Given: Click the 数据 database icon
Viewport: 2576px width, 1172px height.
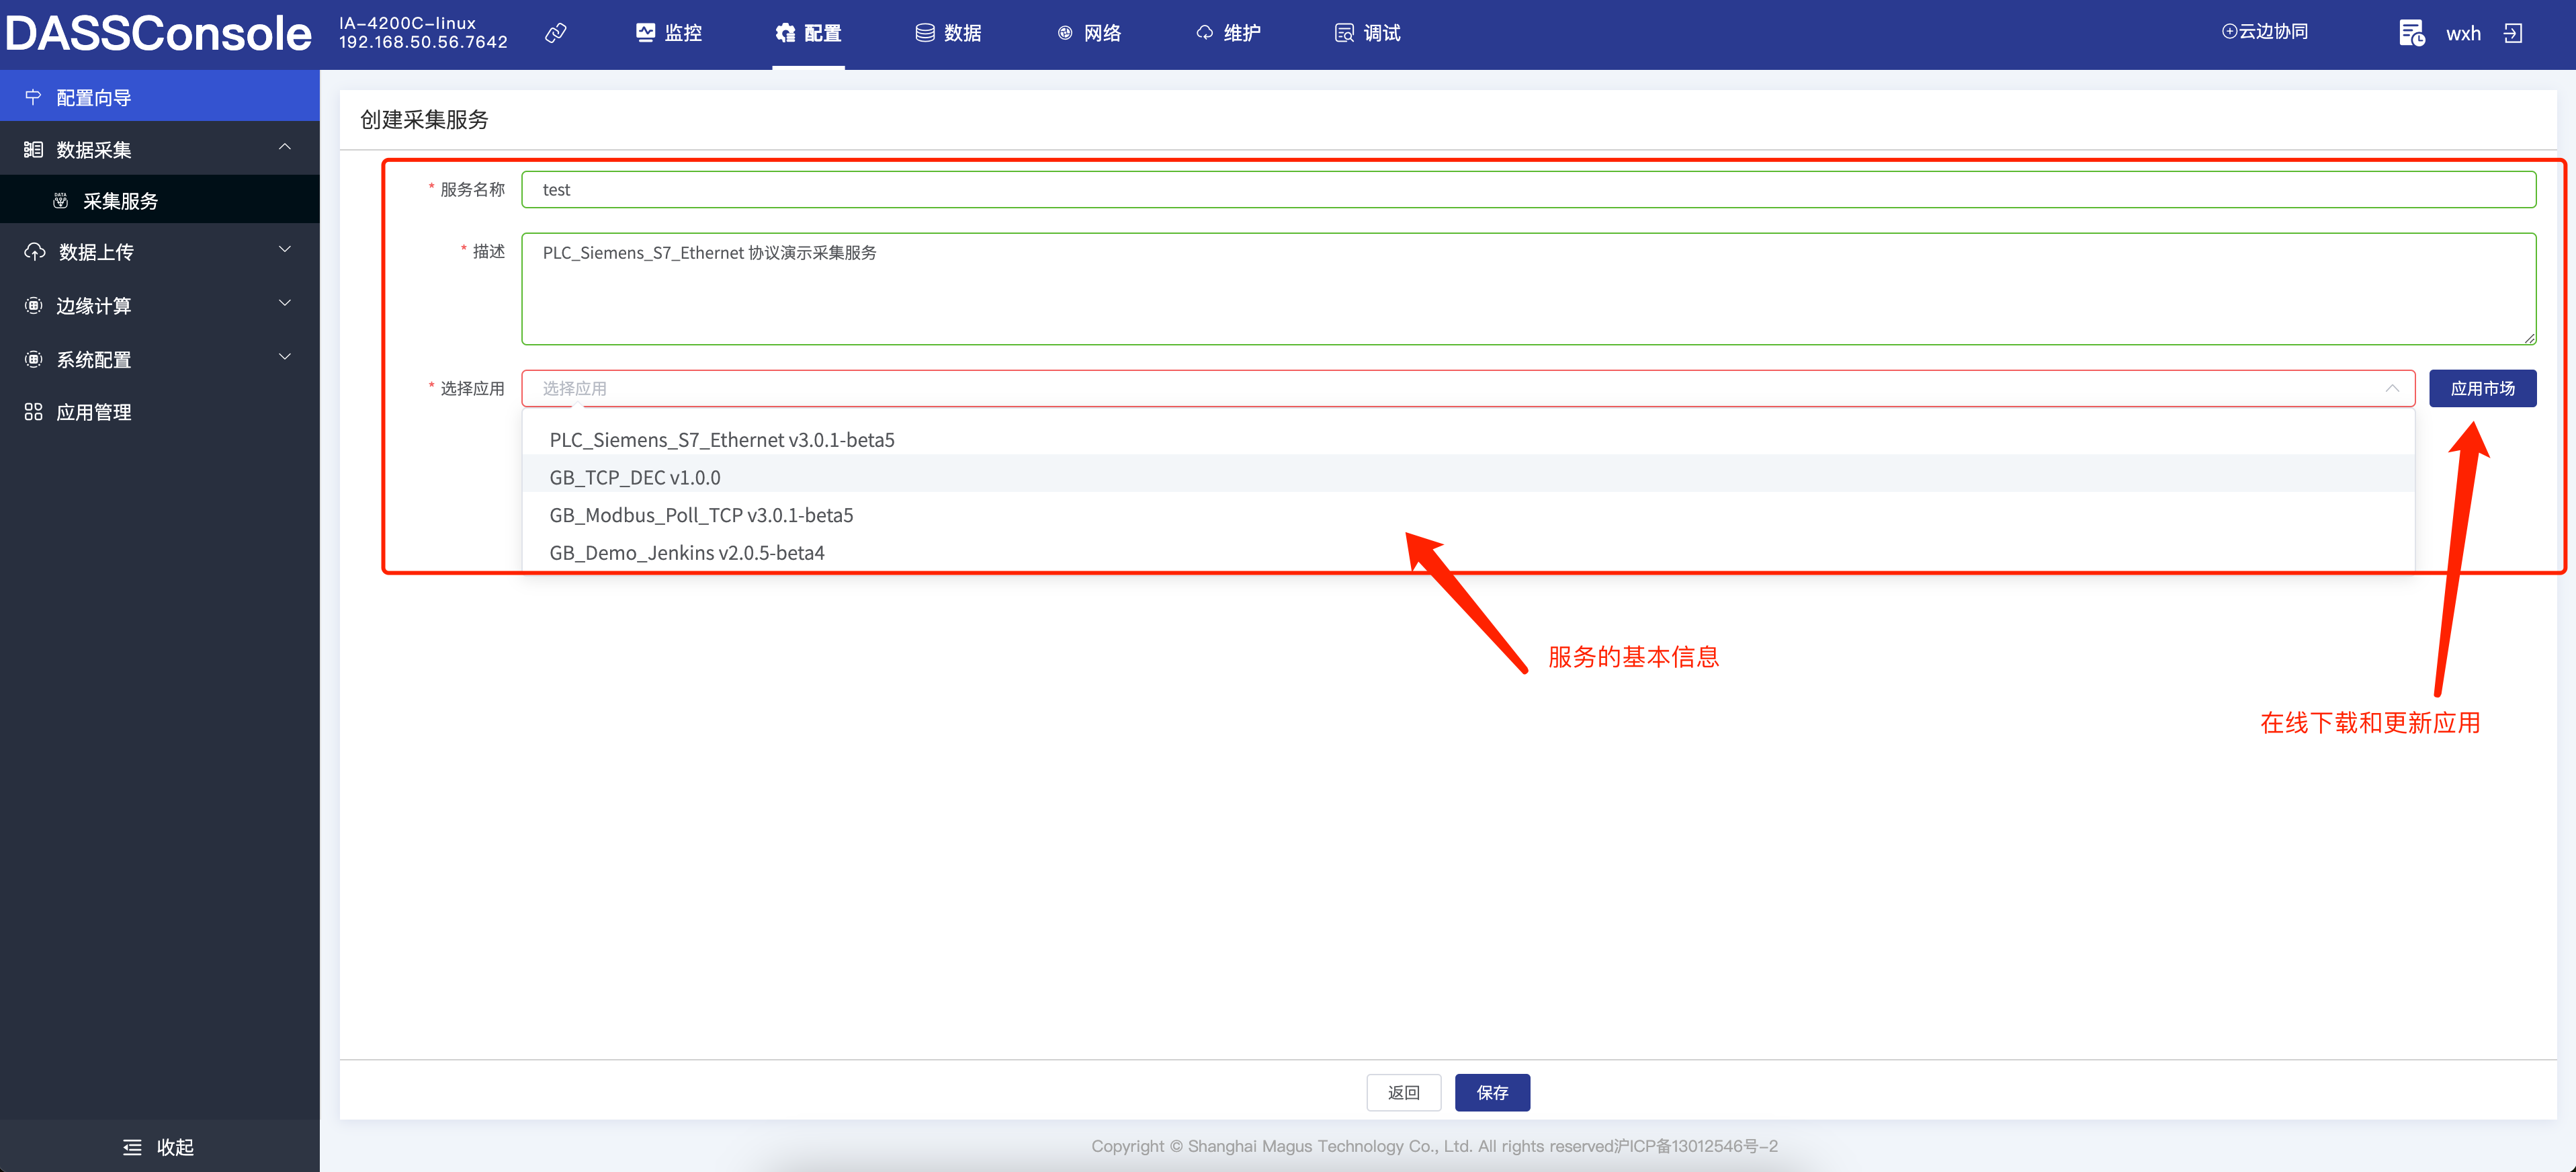Looking at the screenshot, I should pos(925,33).
